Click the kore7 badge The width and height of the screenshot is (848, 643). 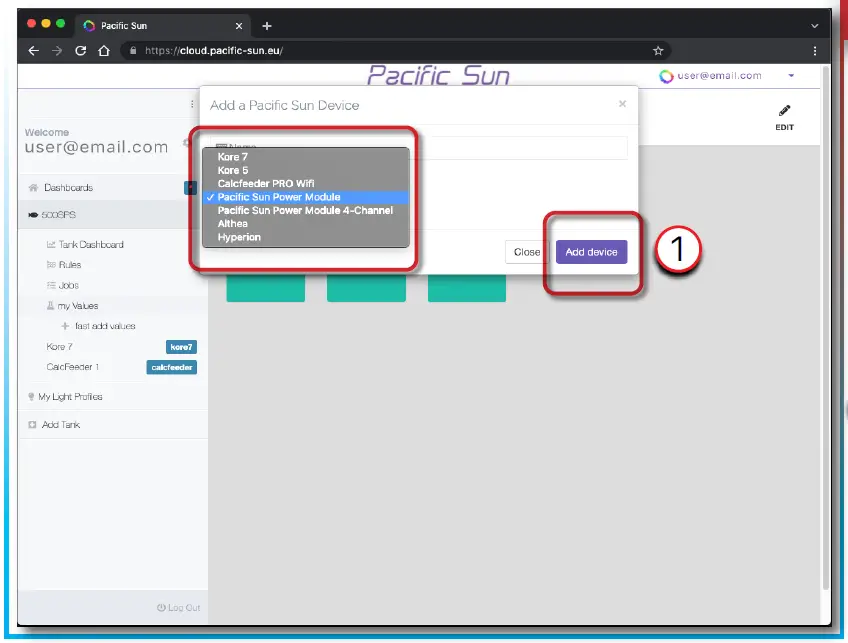[x=181, y=347]
